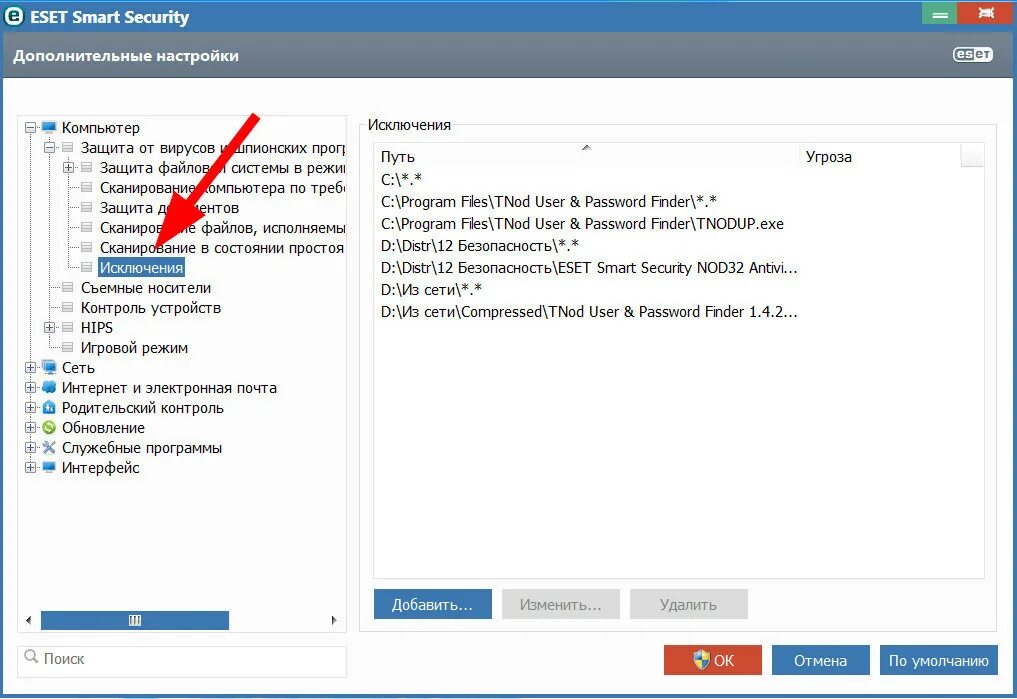Click the Компьютер monitor icon

click(x=49, y=127)
